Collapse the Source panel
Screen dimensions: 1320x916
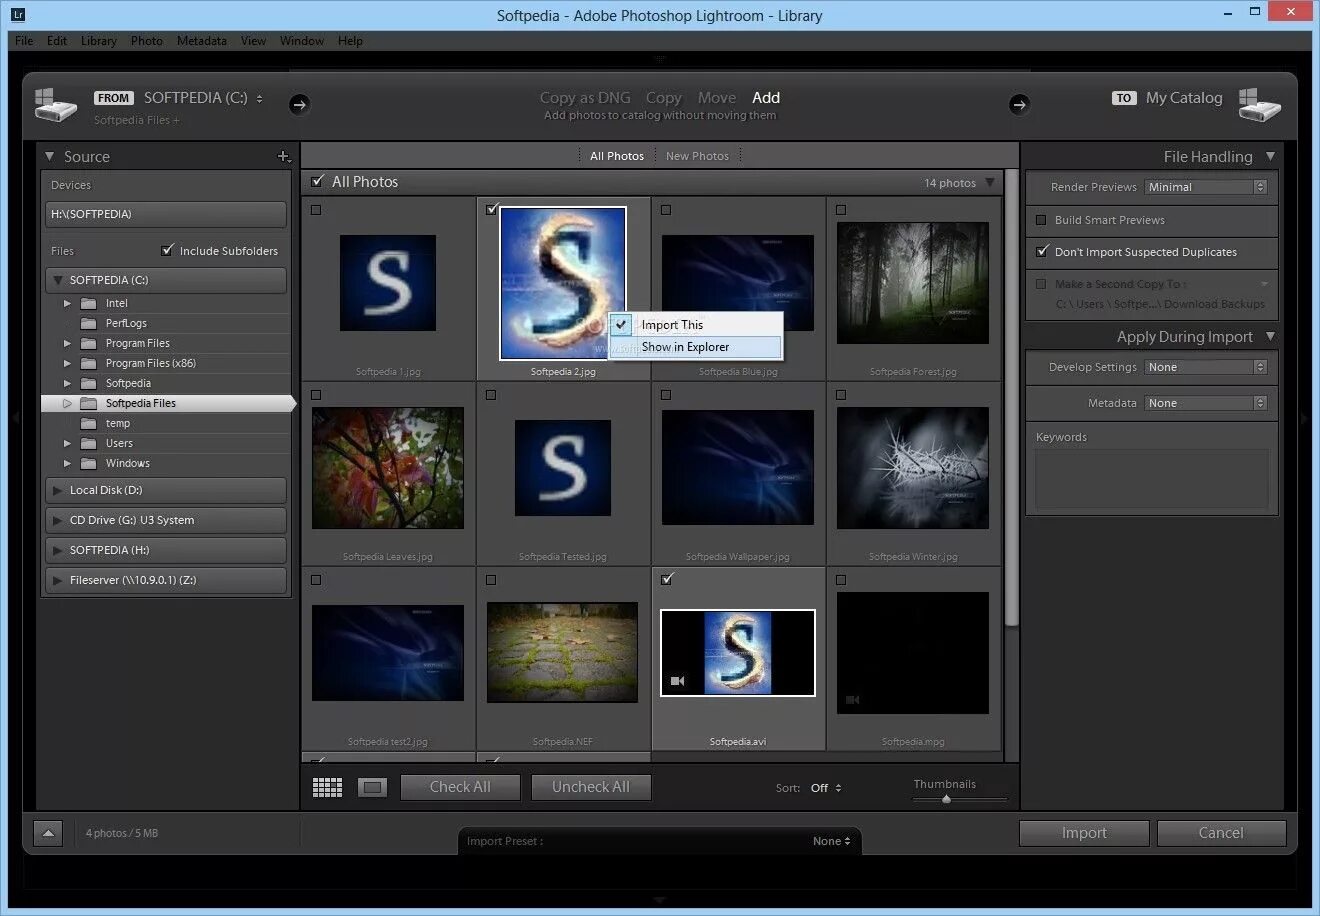coord(49,157)
